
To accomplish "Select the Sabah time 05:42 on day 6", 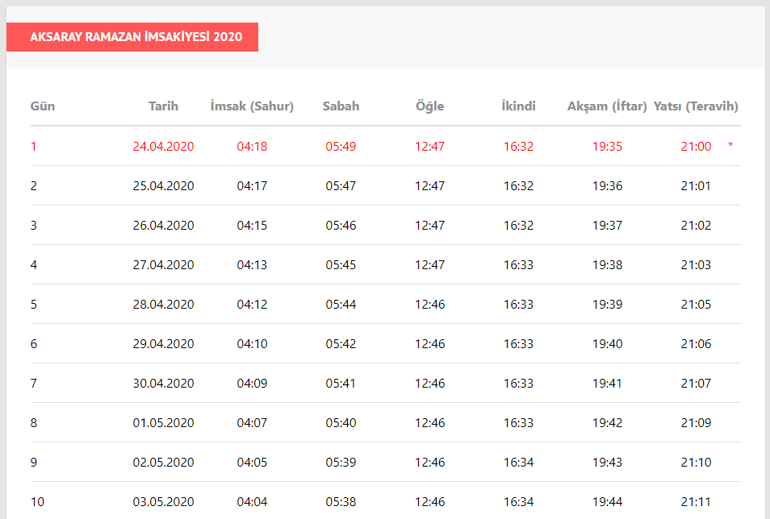I will [340, 344].
